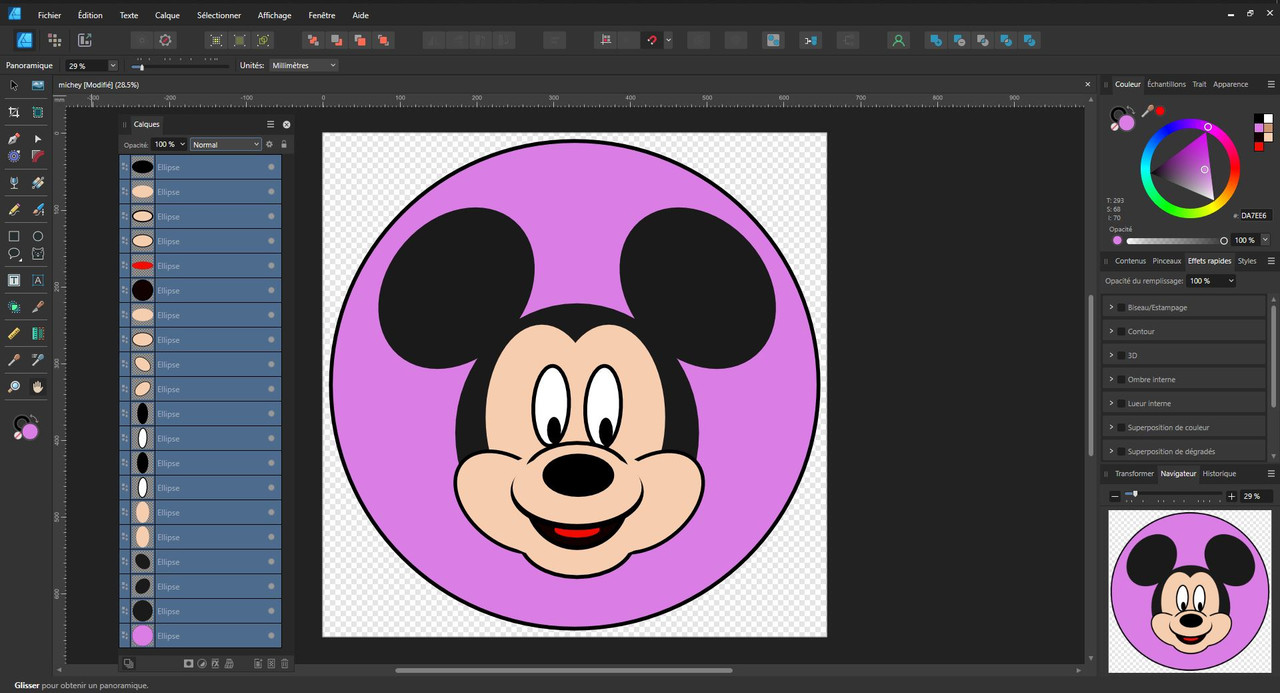Select the Move tool arrow
Viewport: 1280px width, 693px height.
[14, 86]
